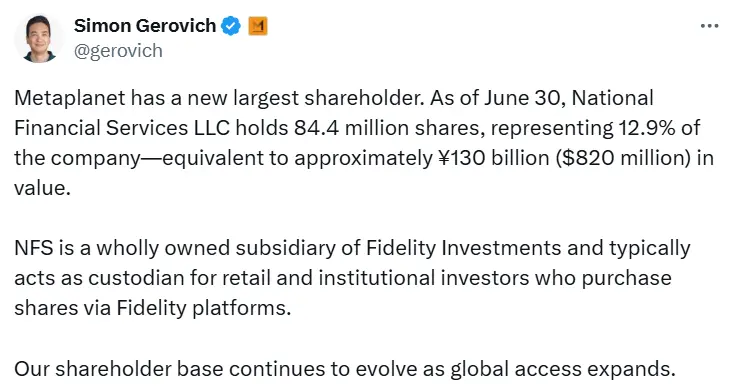Open the three-dot more options menu
735x386 pixels.
pyautogui.click(x=709, y=26)
